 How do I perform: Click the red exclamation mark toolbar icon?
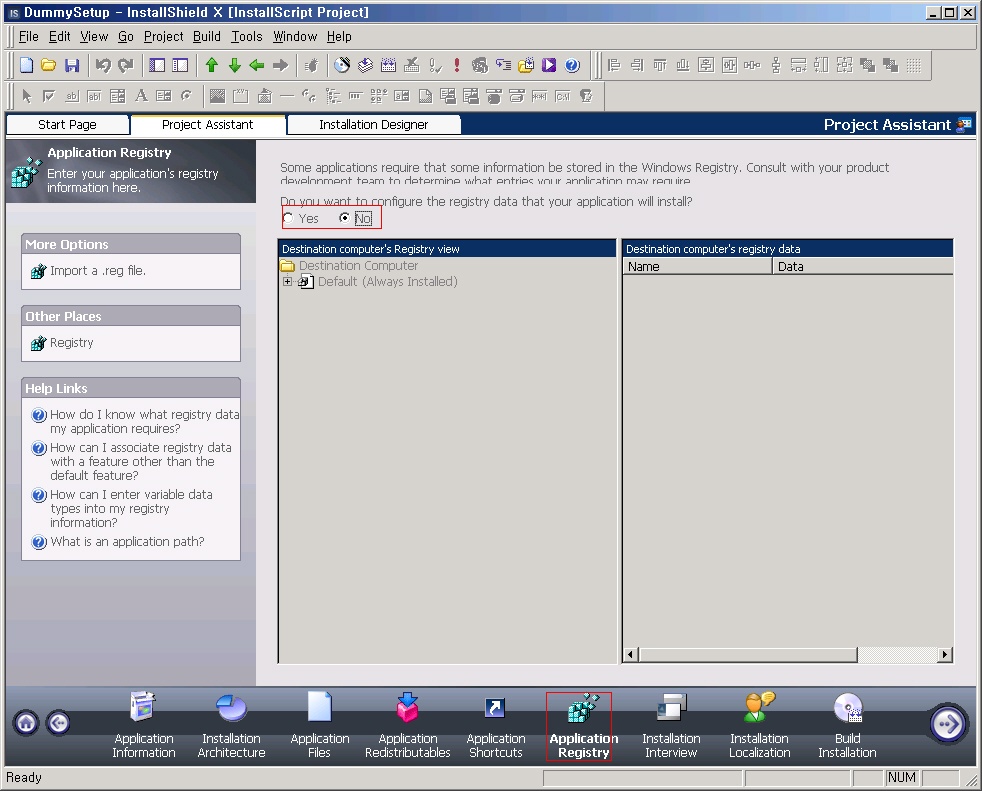tap(457, 65)
